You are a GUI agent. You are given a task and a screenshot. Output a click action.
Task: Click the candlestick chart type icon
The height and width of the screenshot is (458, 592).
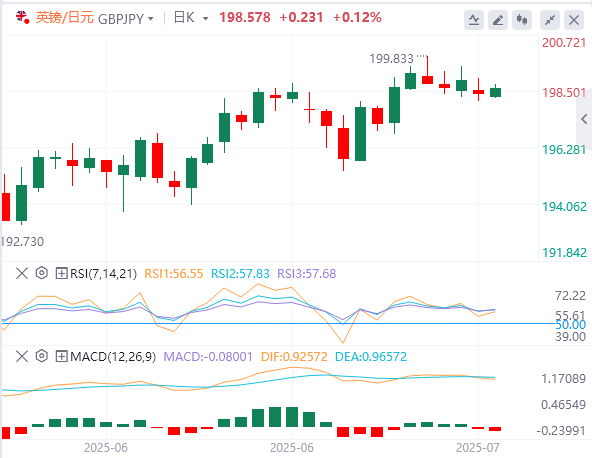coord(522,20)
